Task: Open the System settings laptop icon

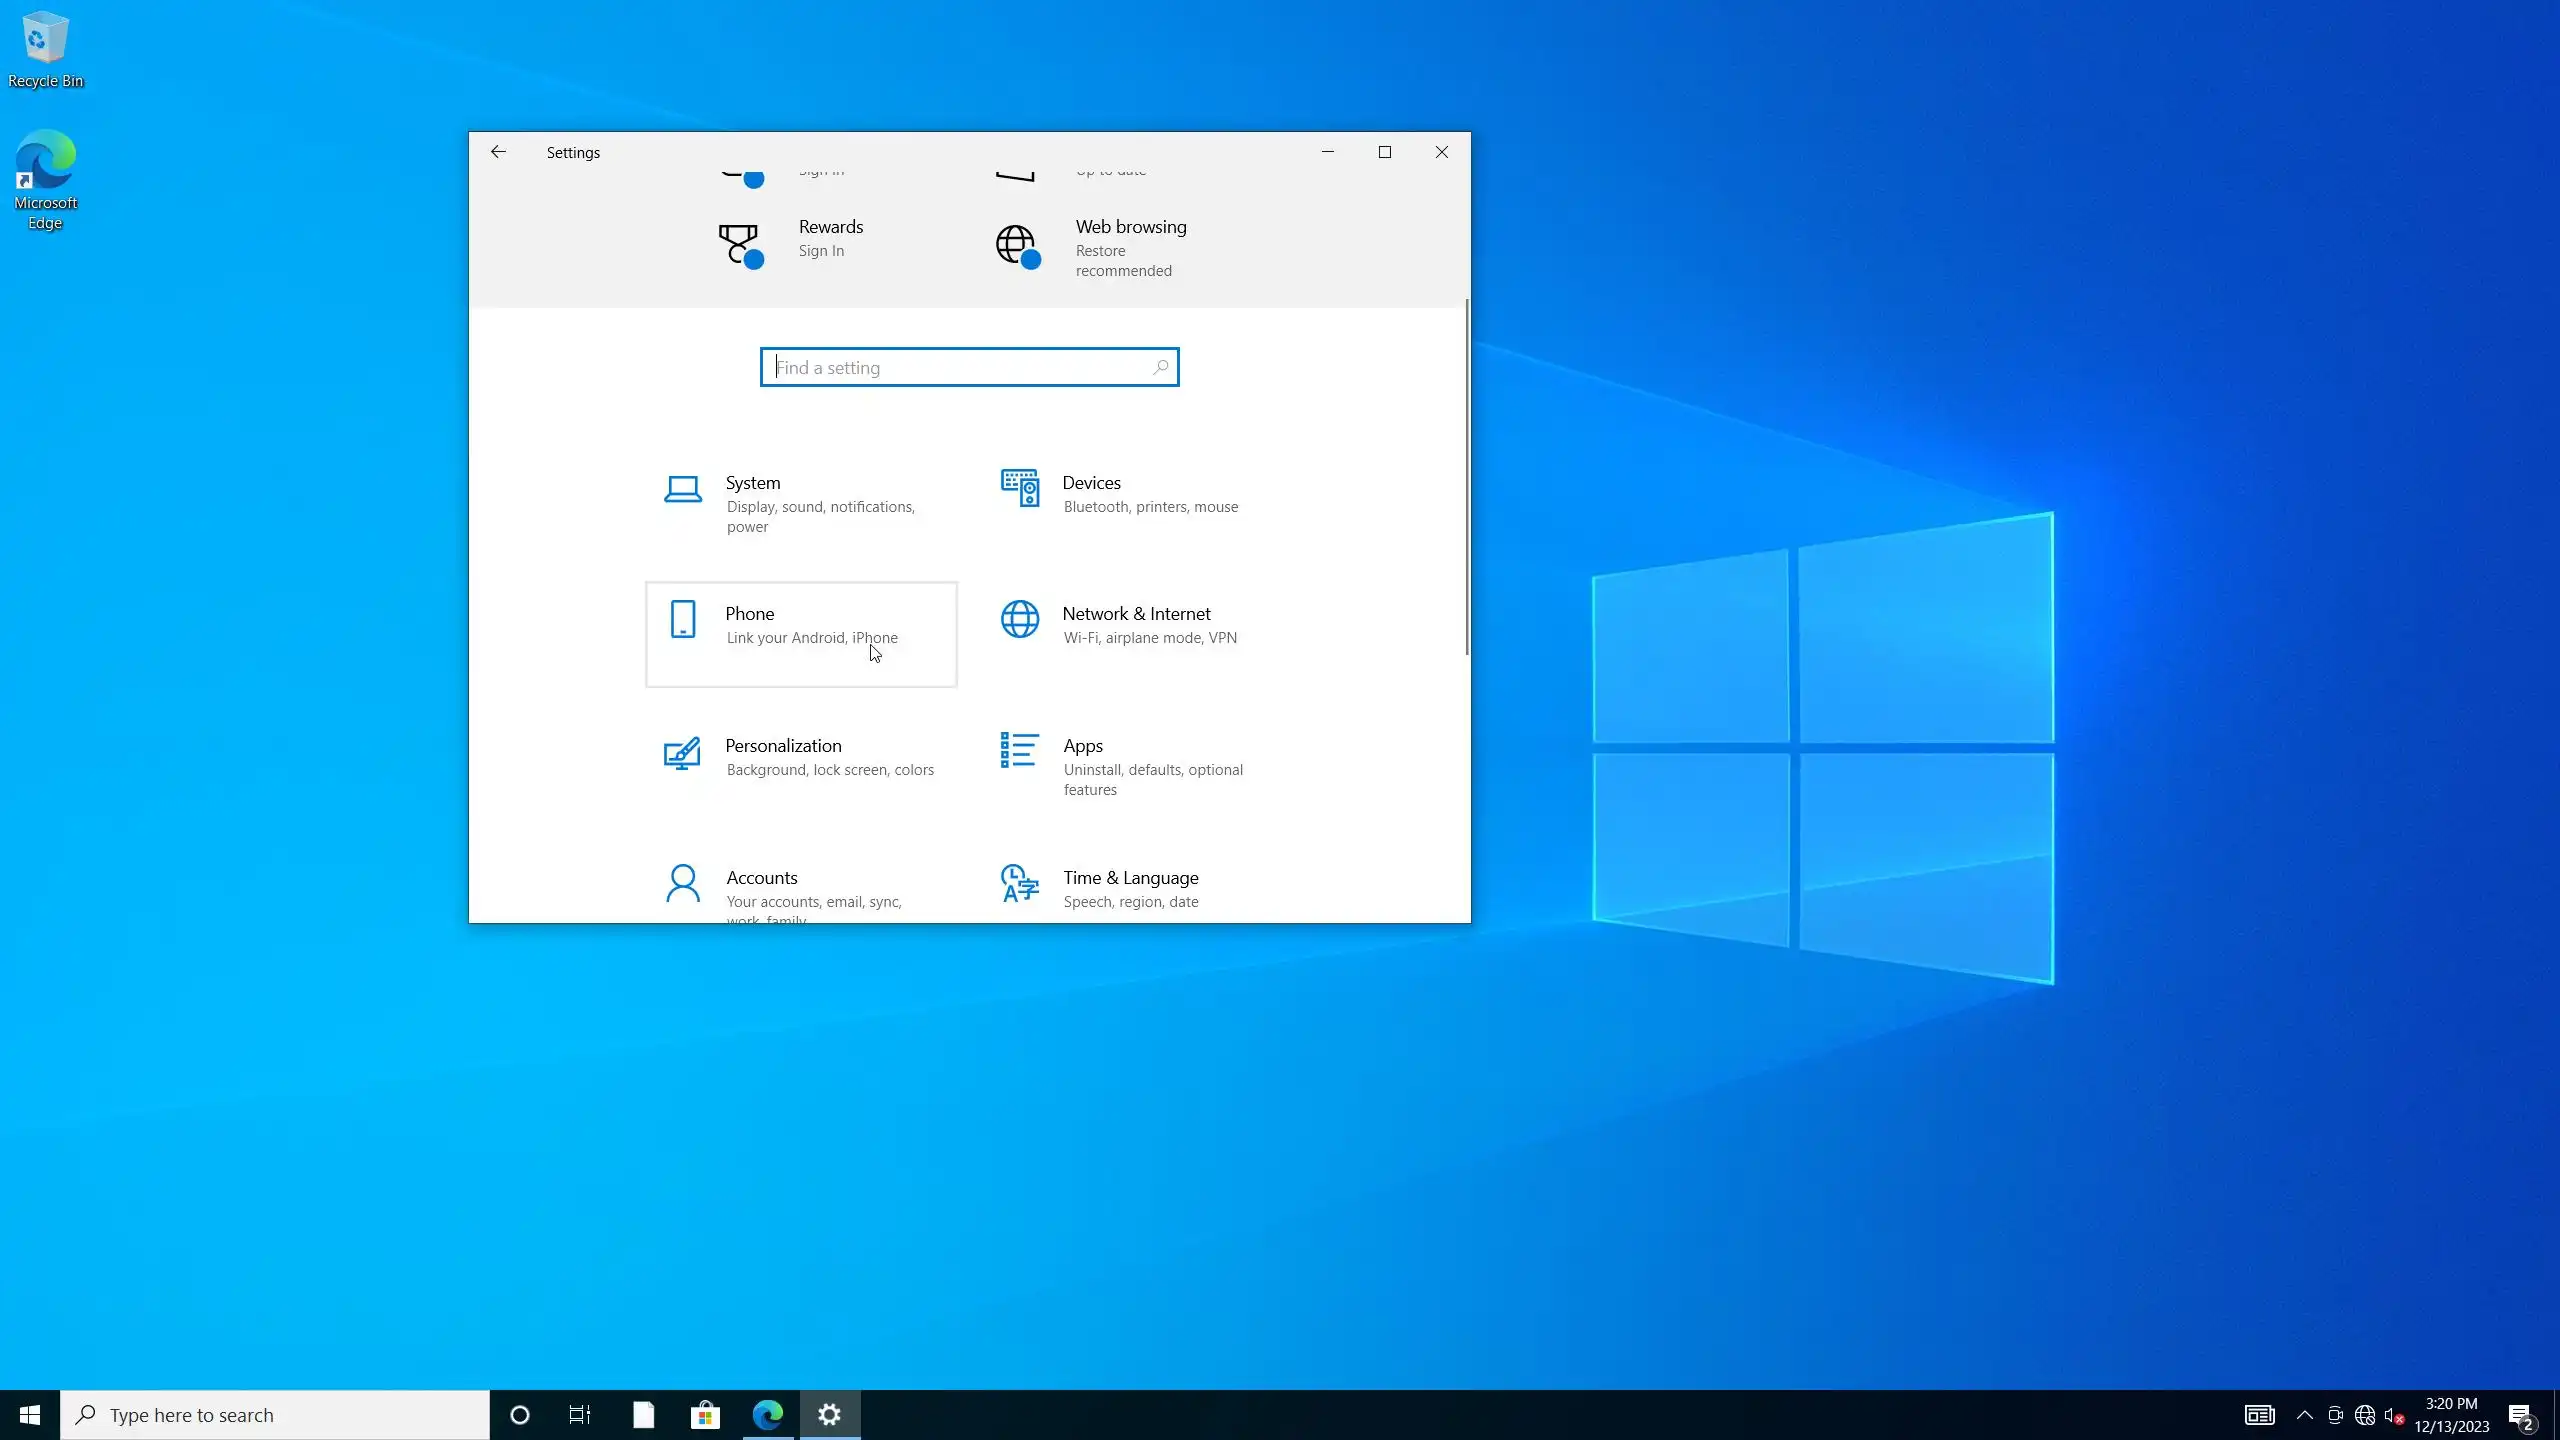Action: pos(683,489)
